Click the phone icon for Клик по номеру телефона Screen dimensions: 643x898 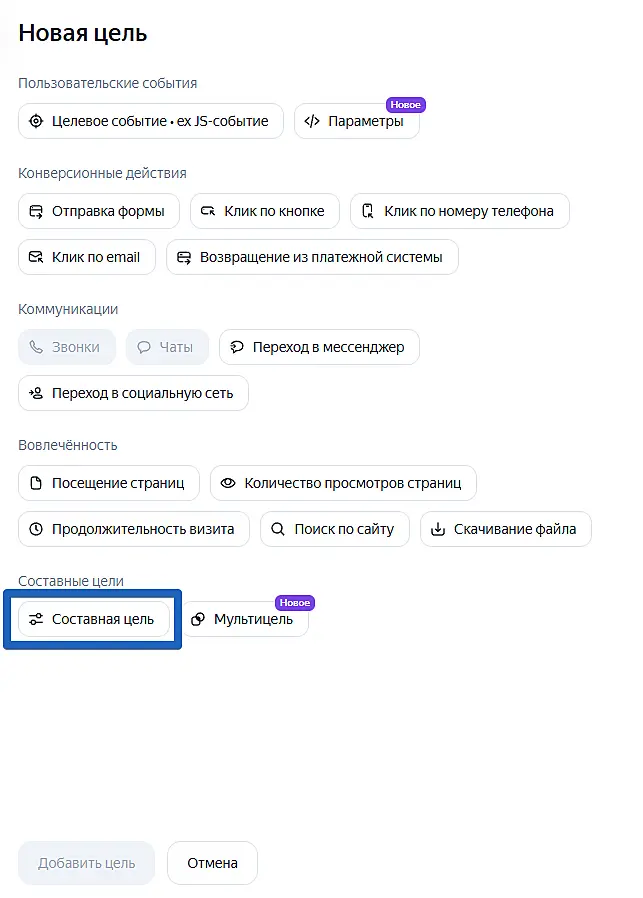pos(368,211)
